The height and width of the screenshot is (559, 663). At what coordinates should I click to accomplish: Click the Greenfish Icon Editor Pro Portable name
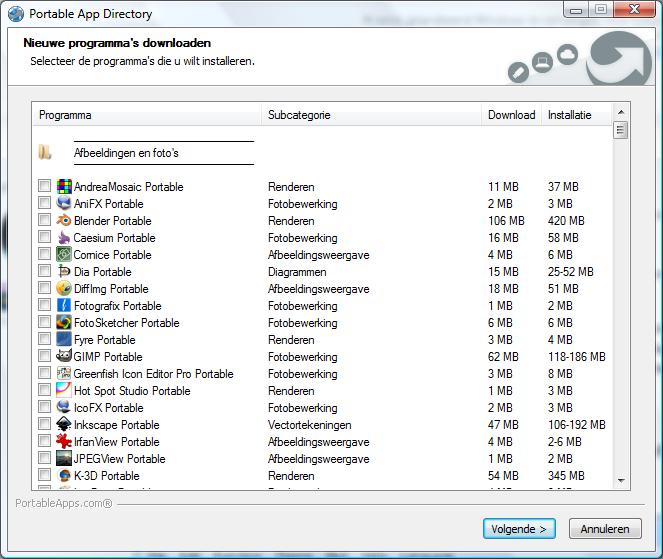pos(153,374)
